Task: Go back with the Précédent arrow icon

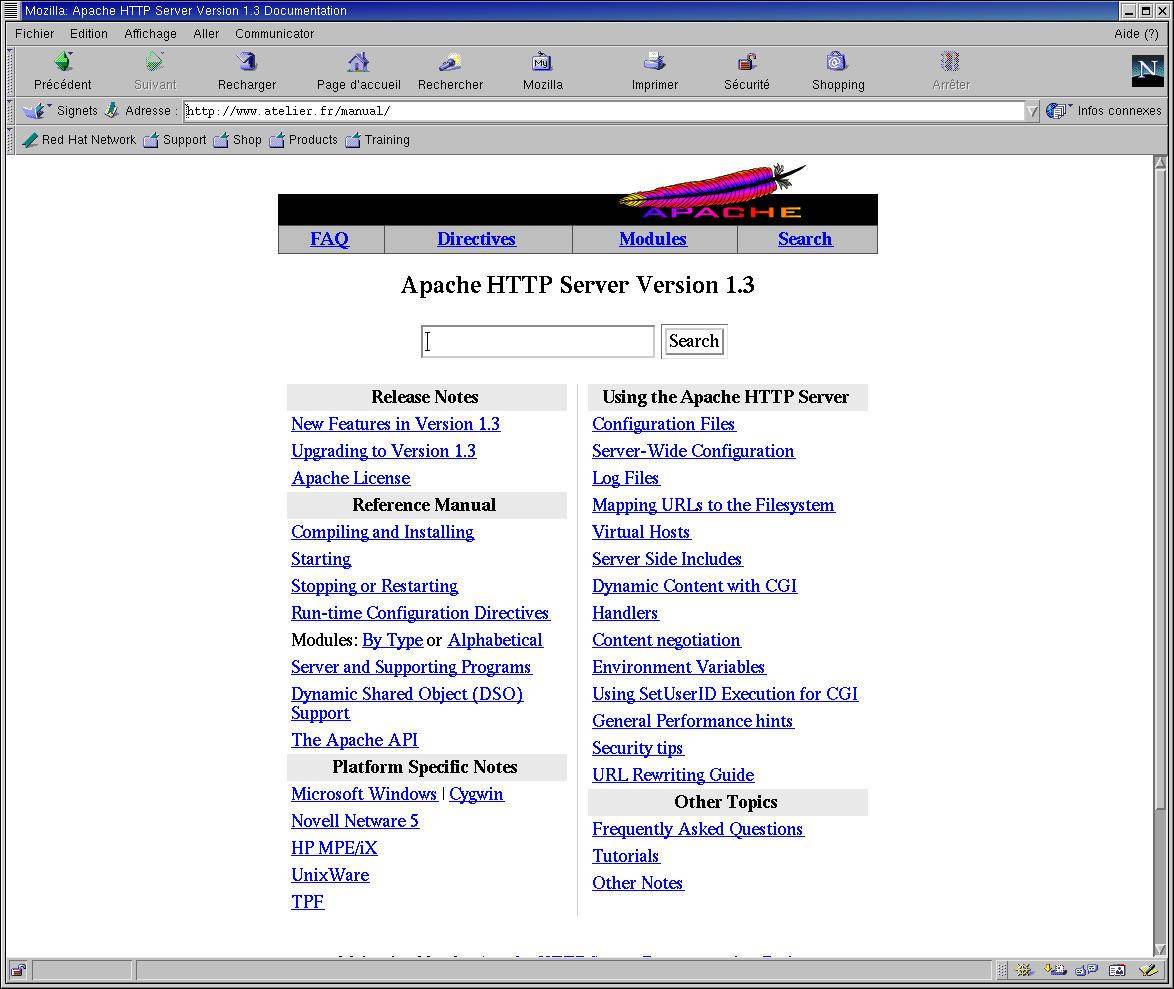Action: coord(63,61)
